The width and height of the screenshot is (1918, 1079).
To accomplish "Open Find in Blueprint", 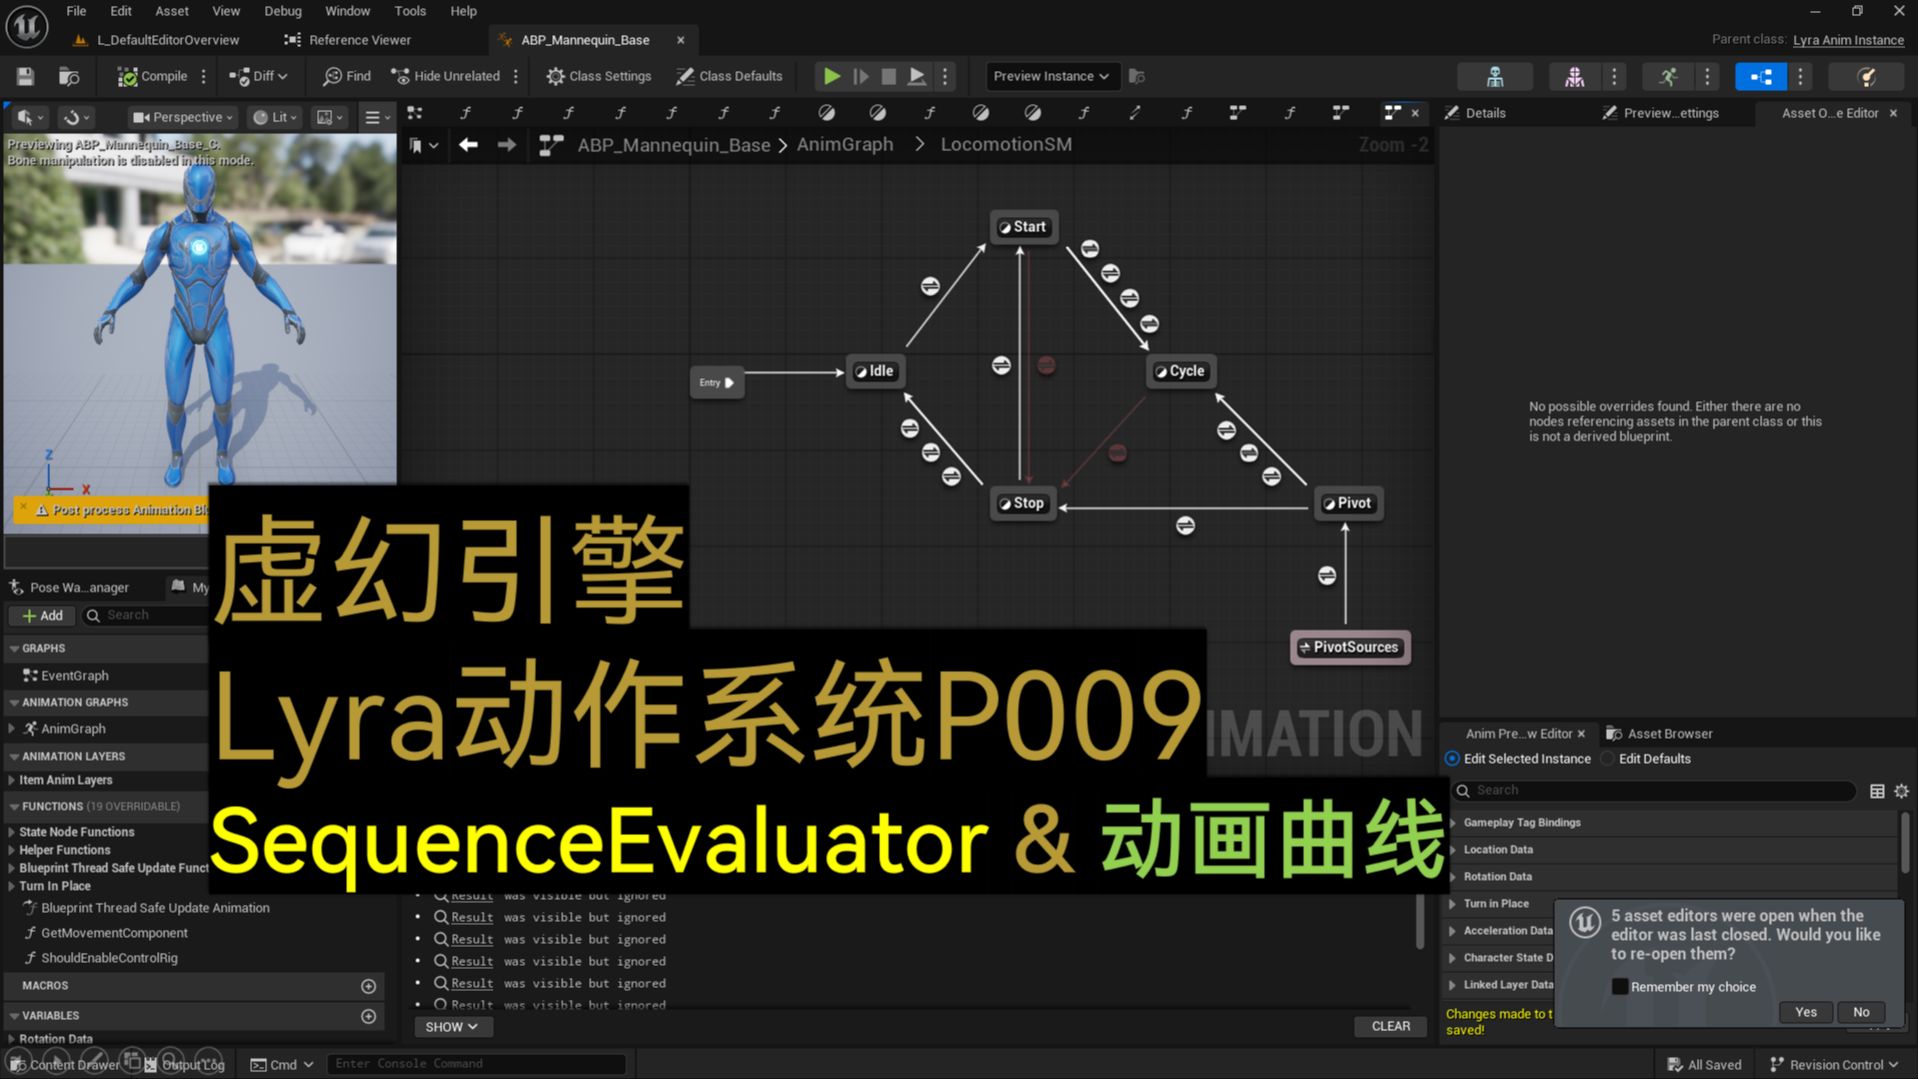I will pyautogui.click(x=347, y=76).
